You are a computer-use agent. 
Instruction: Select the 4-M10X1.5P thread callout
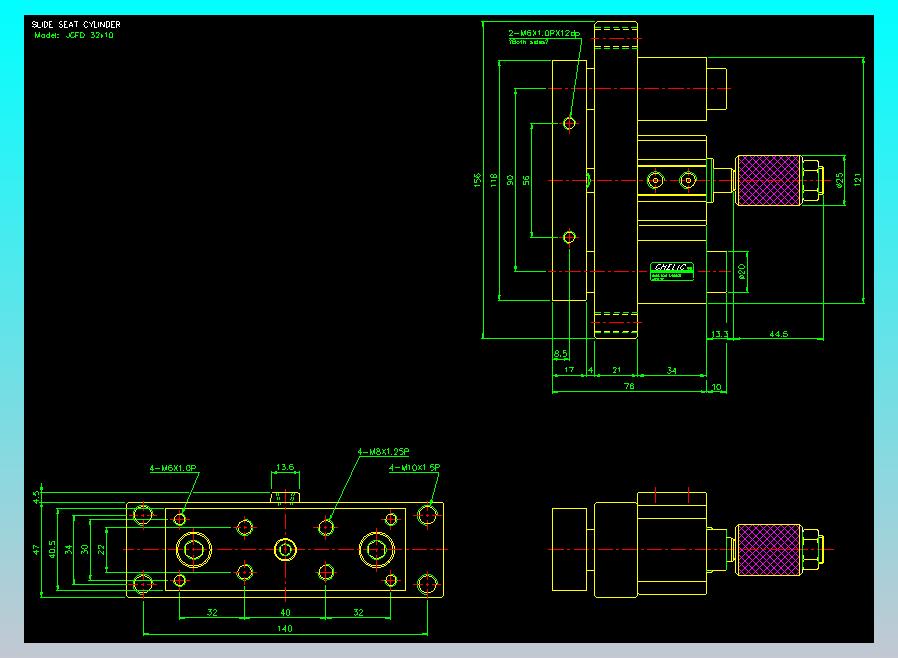[415, 467]
